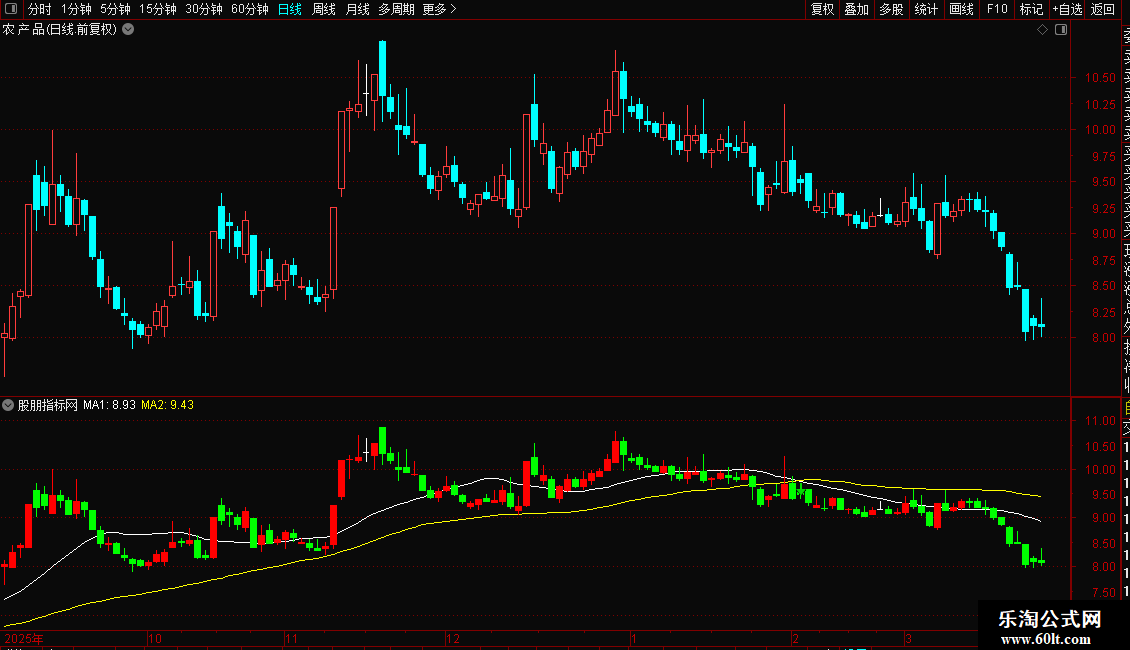
Task: Switch to 分时 time-share chart
Action: pyautogui.click(x=40, y=9)
